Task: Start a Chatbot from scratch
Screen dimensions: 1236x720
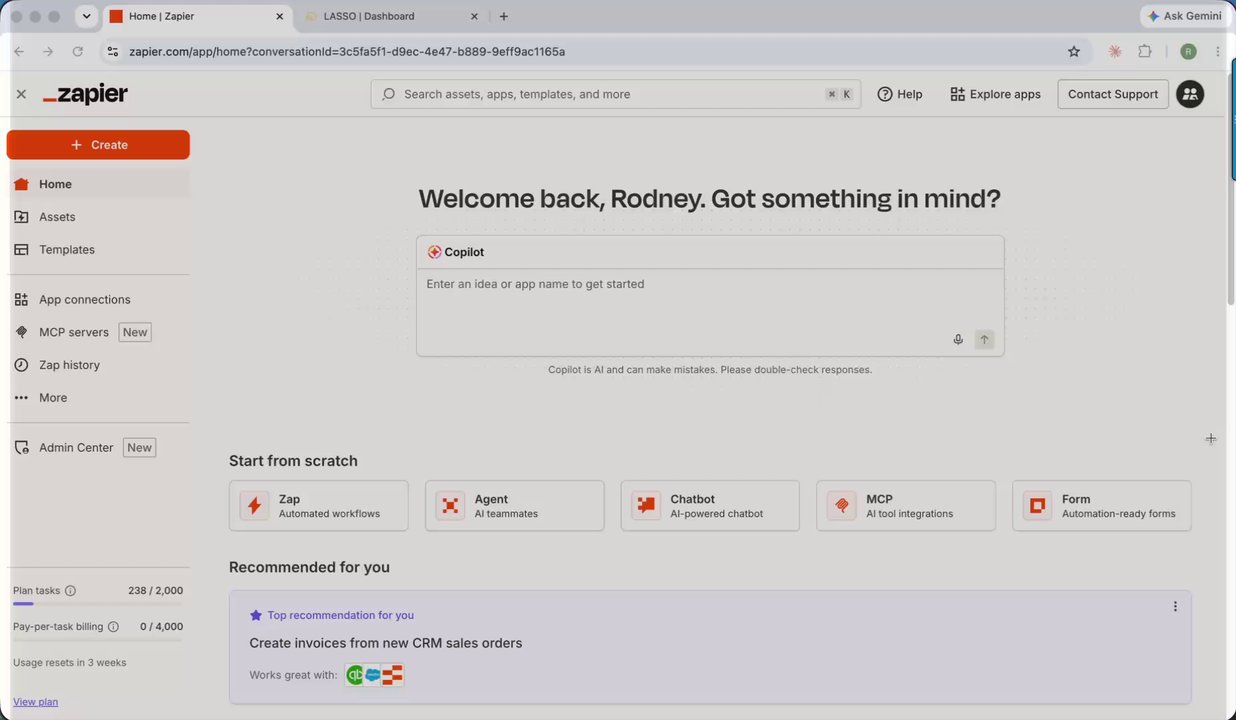Action: (710, 506)
